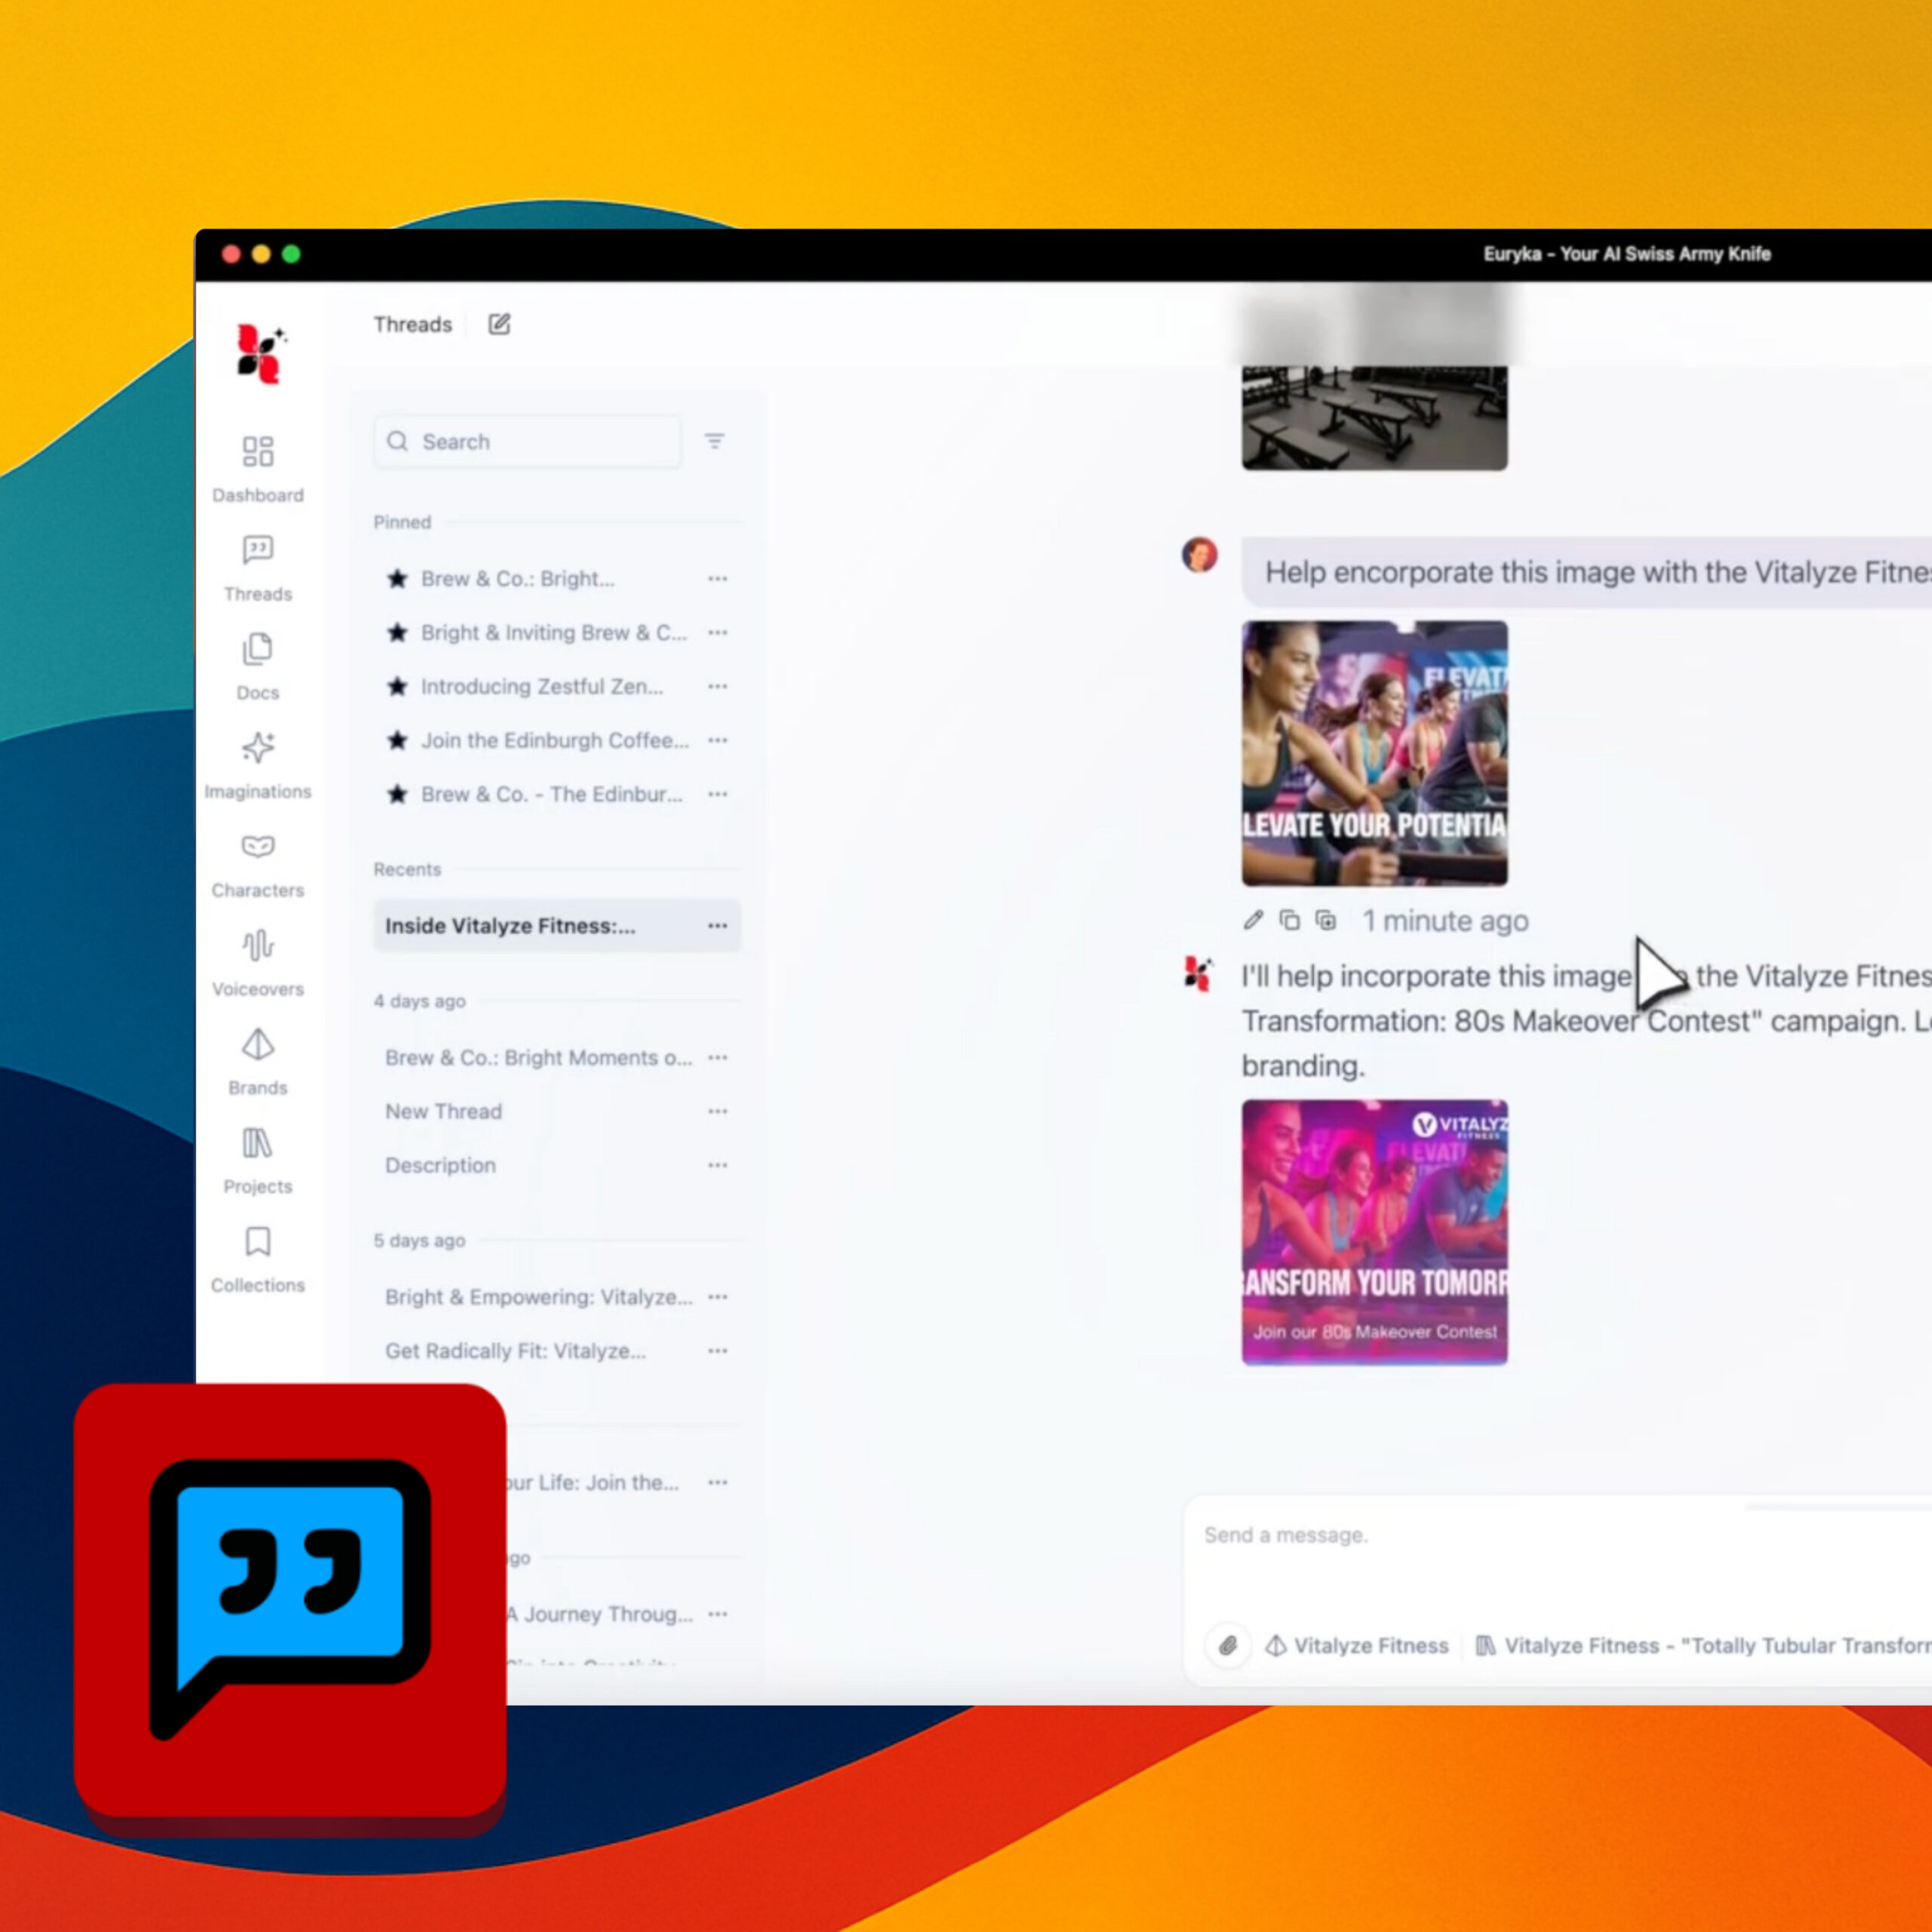Open options menu for Inside Vitalyze Fitness thread

pyautogui.click(x=717, y=926)
